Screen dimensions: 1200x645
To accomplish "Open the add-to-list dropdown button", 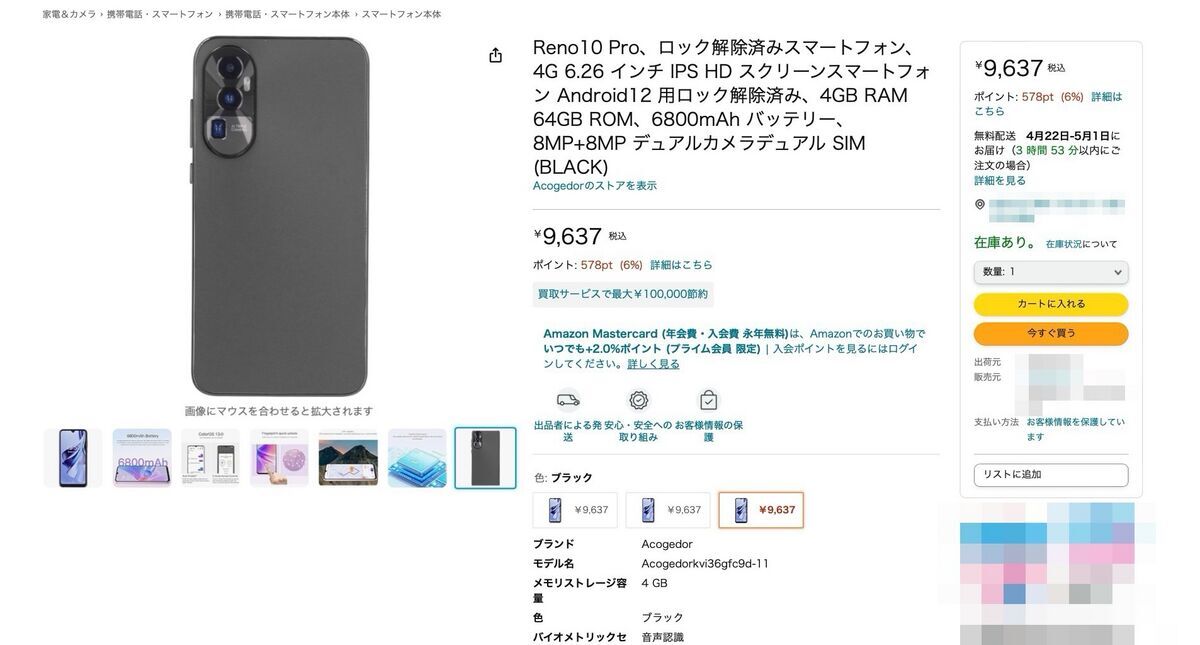I will (1051, 475).
